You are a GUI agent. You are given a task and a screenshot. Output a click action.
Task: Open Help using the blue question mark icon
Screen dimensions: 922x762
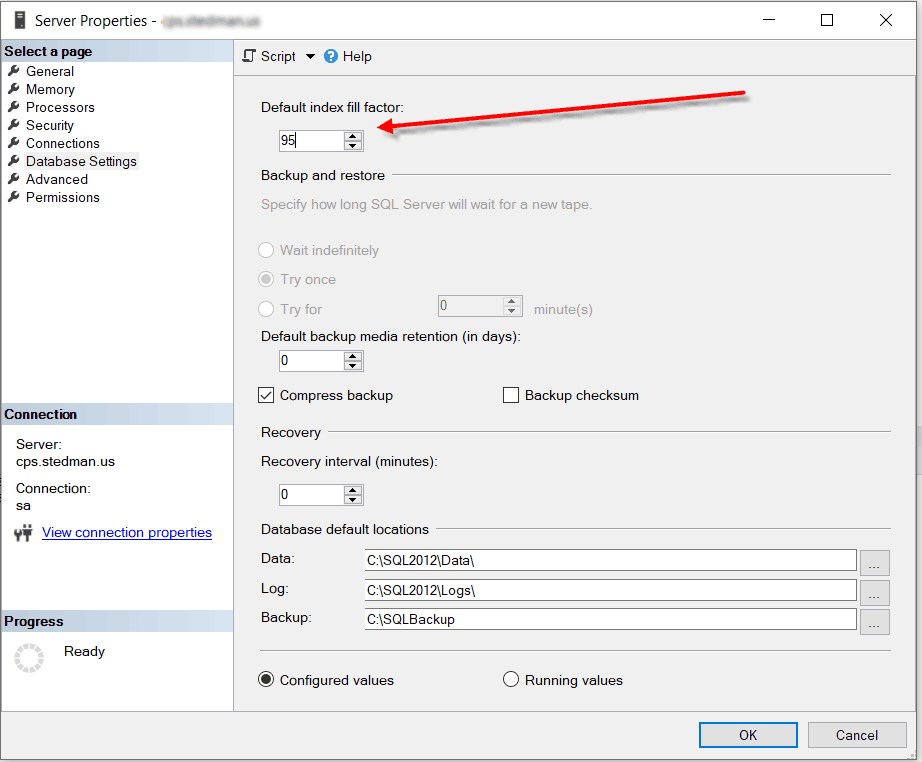point(330,56)
